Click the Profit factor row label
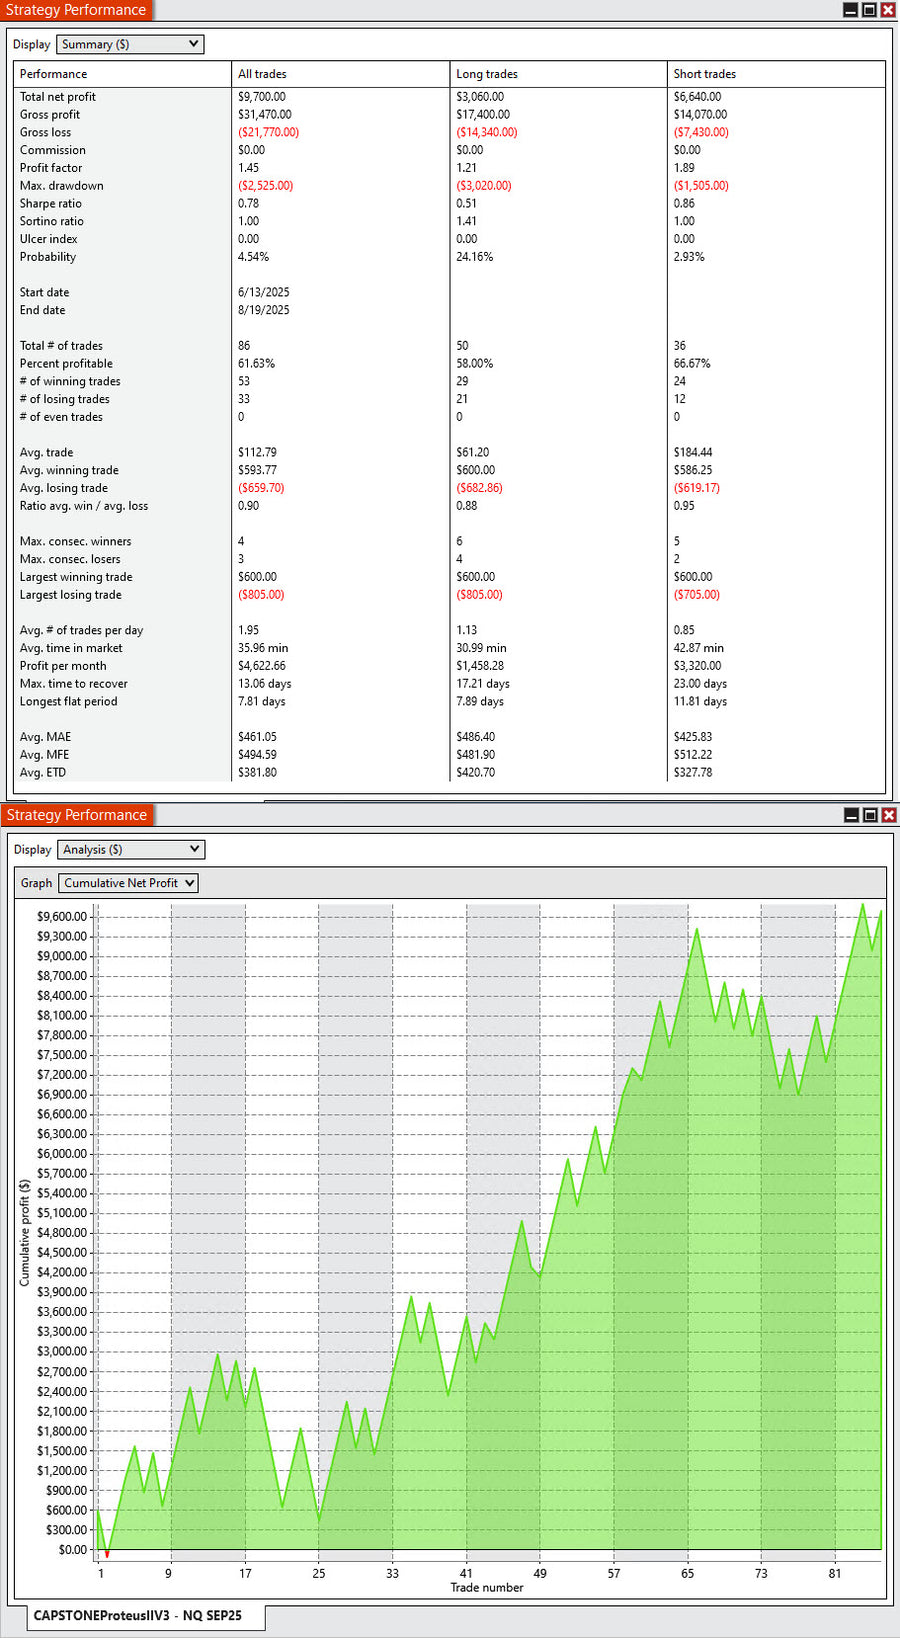900x1638 pixels. 51,168
